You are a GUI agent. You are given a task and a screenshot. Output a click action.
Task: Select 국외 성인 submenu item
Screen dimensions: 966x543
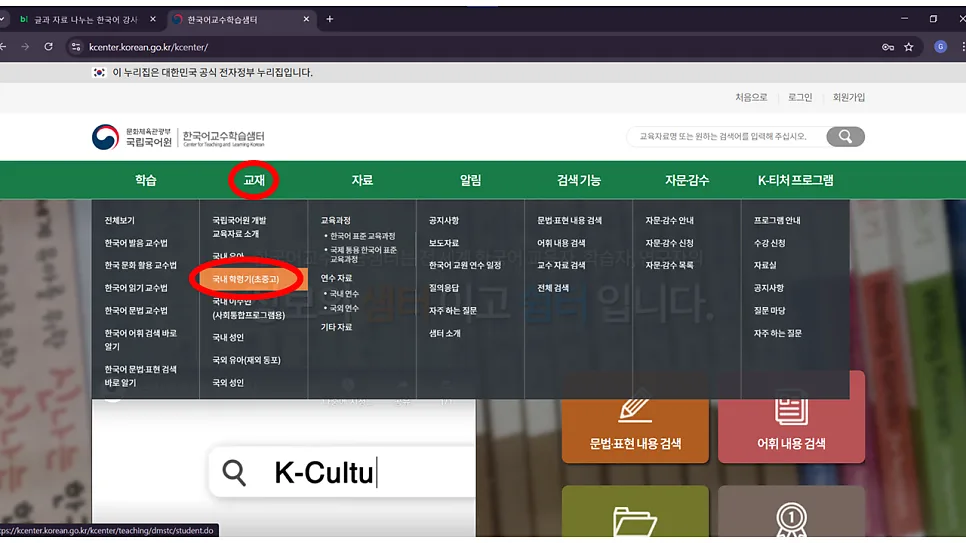228,383
